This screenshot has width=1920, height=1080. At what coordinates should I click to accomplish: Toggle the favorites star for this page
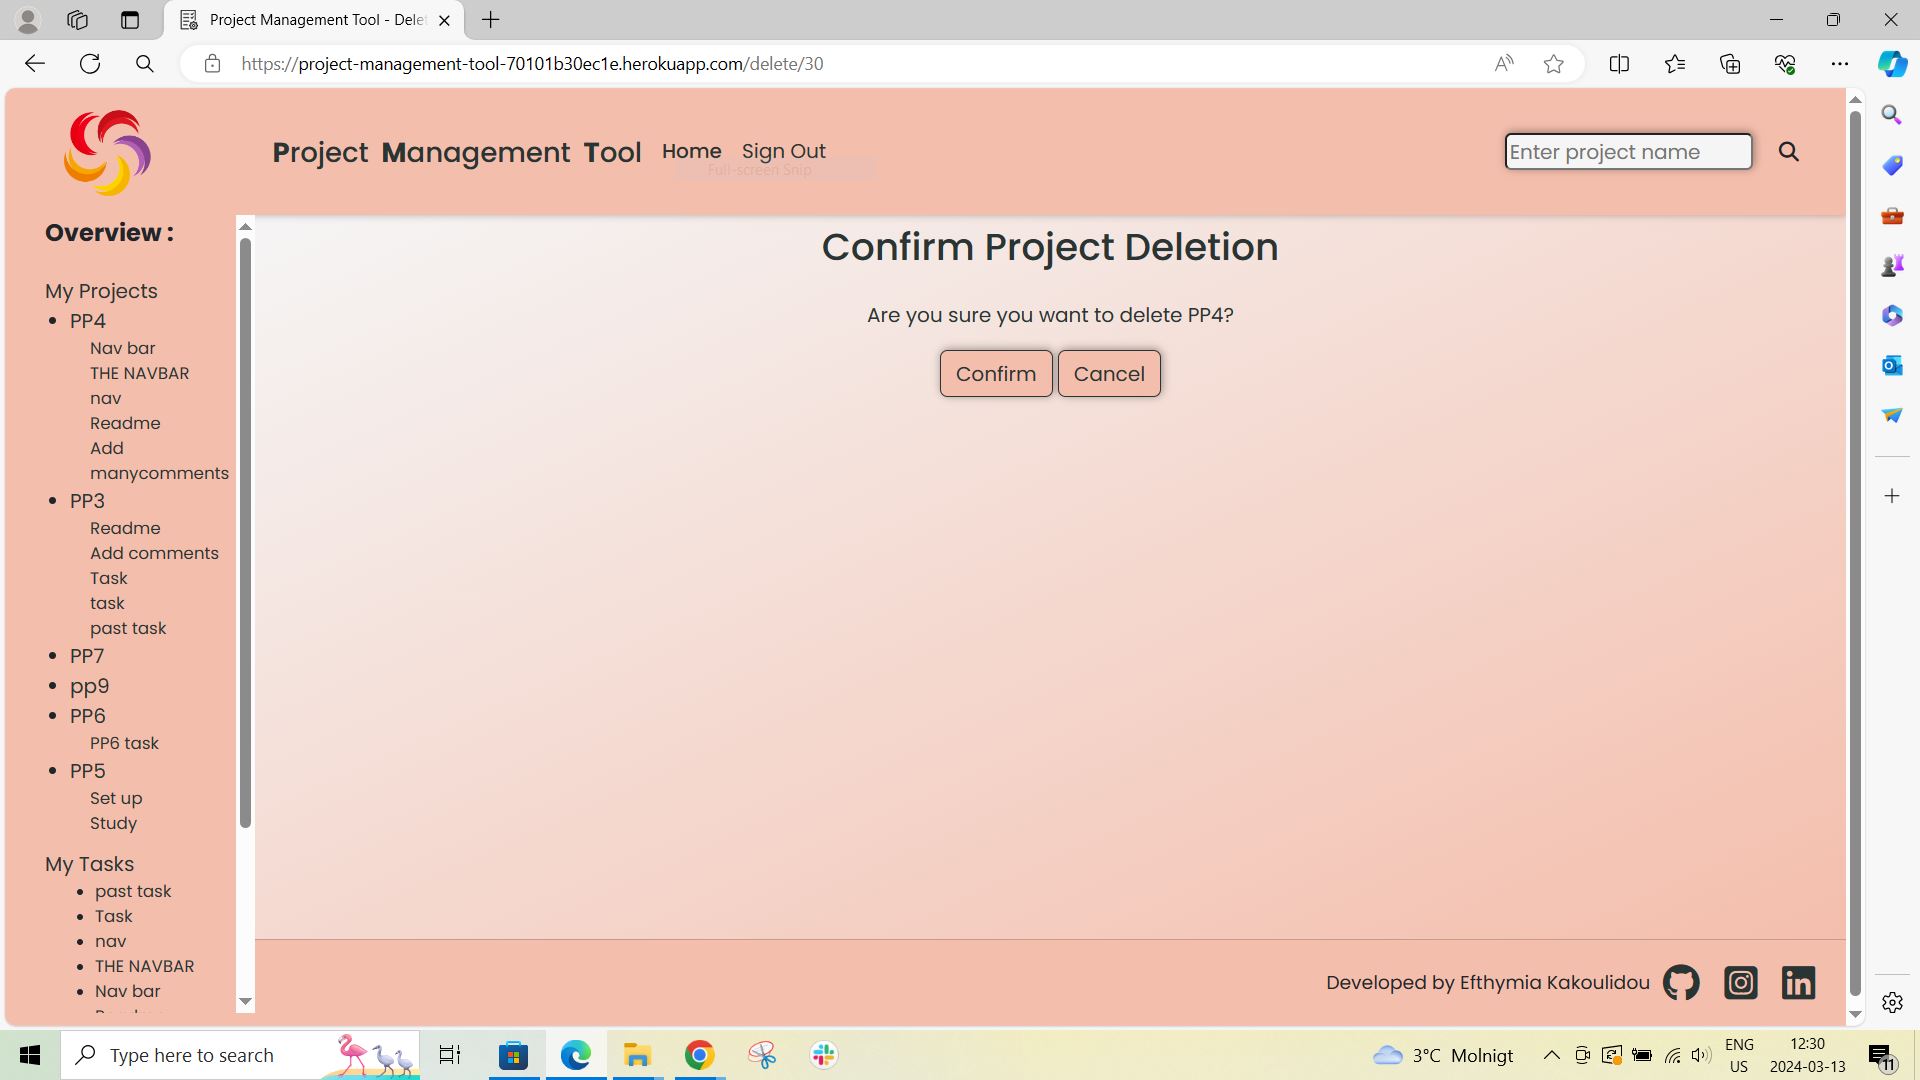pos(1553,63)
